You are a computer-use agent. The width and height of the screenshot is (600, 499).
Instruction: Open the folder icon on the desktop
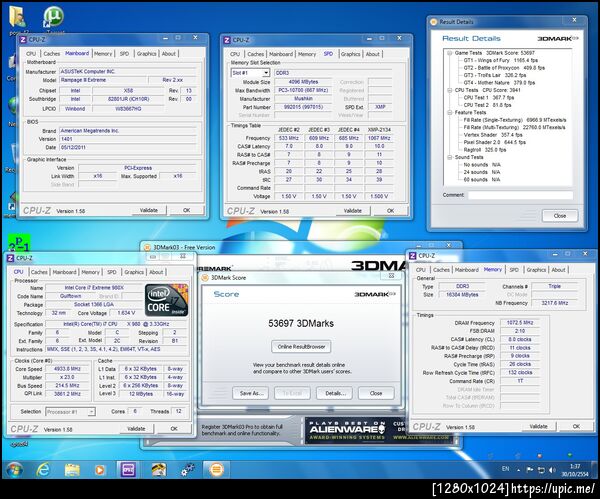(x=18, y=17)
